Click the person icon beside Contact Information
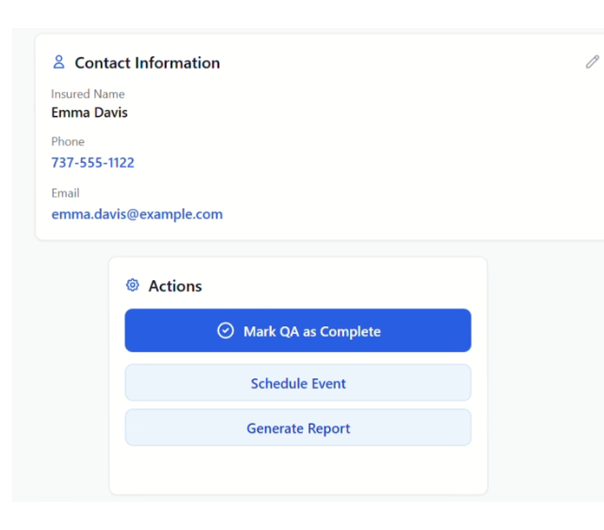 (58, 62)
